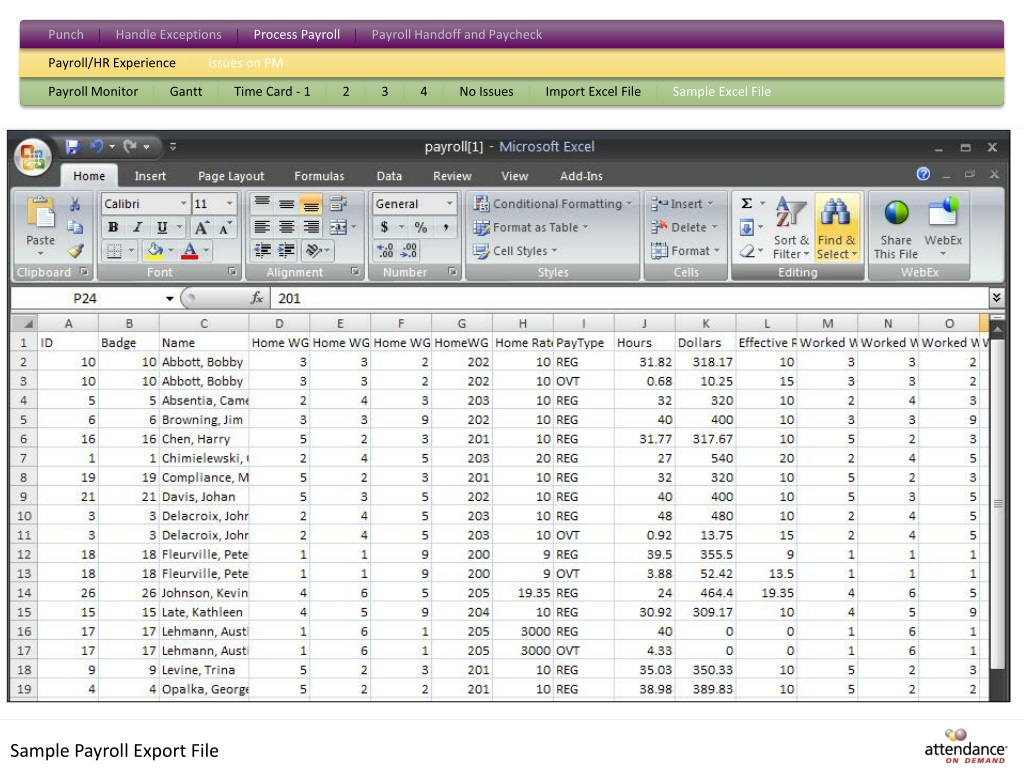Apply Percent Style format

click(421, 227)
